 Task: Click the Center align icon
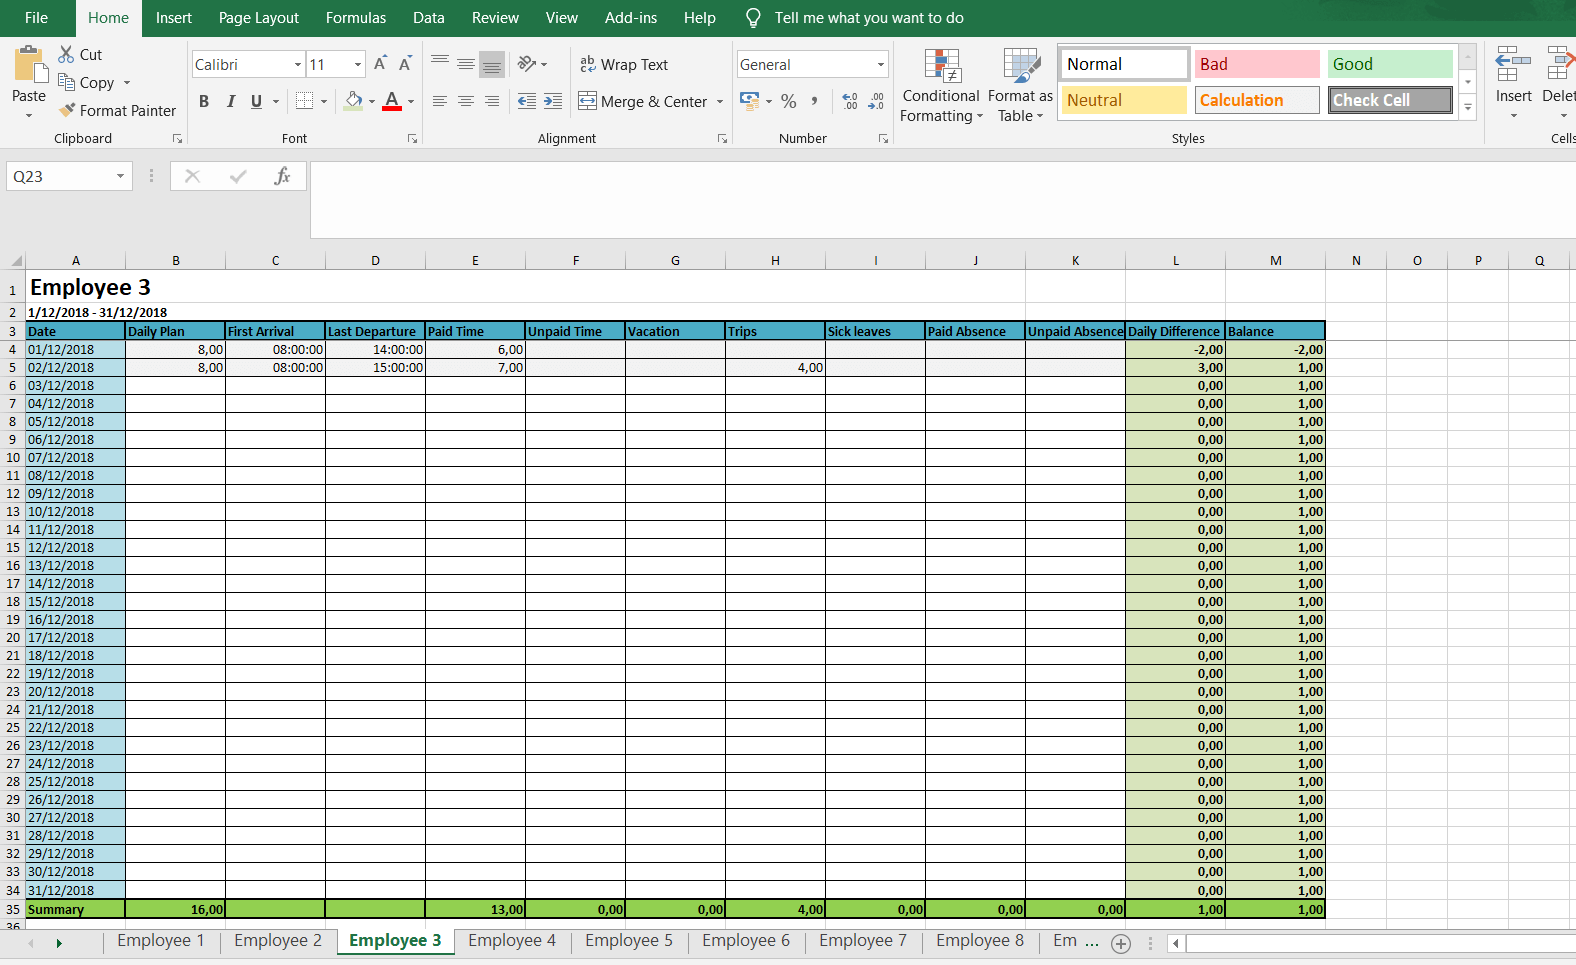tap(466, 101)
